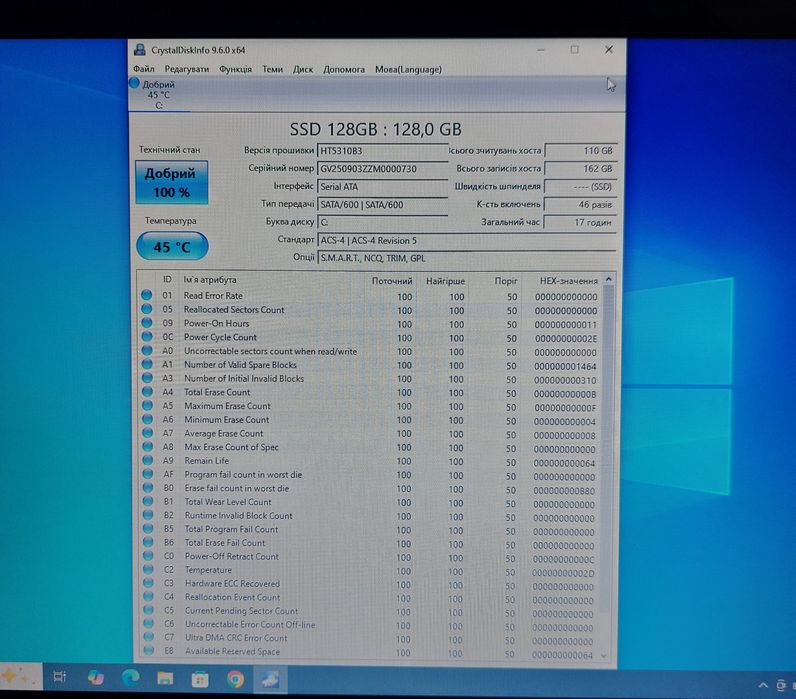Click the status orb for Total Wear Level Count
This screenshot has width=796, height=699.
click(x=148, y=501)
